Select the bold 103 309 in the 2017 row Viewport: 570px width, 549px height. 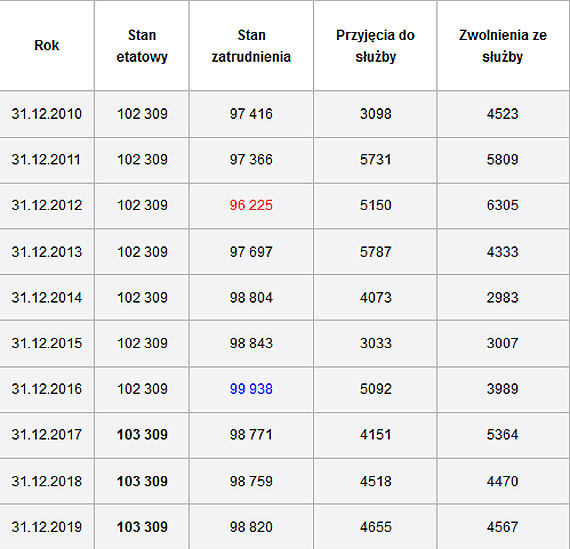click(x=142, y=434)
